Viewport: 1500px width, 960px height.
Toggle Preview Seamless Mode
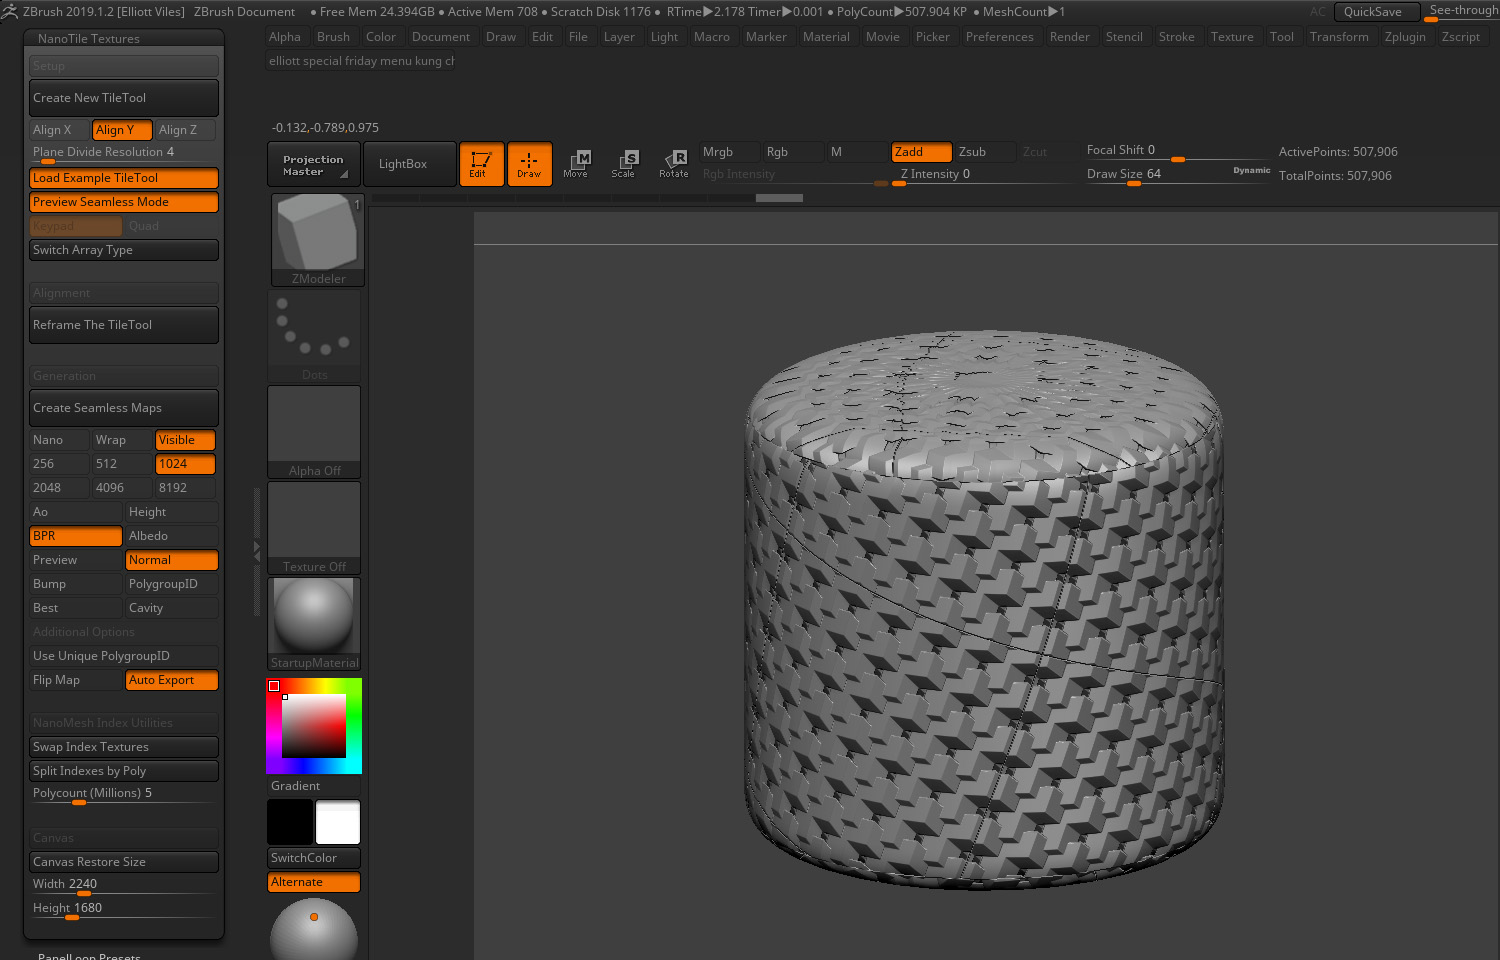point(123,202)
